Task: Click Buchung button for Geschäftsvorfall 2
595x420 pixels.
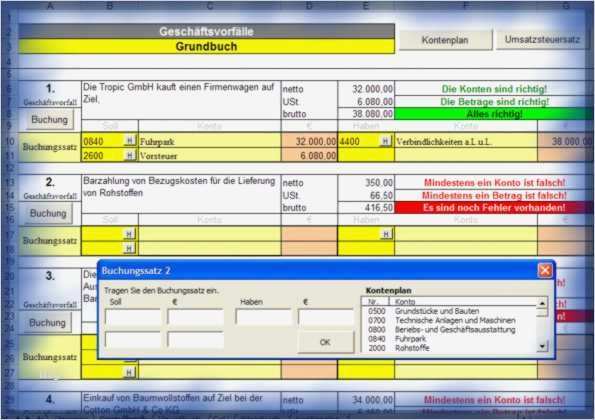Action: [x=48, y=214]
